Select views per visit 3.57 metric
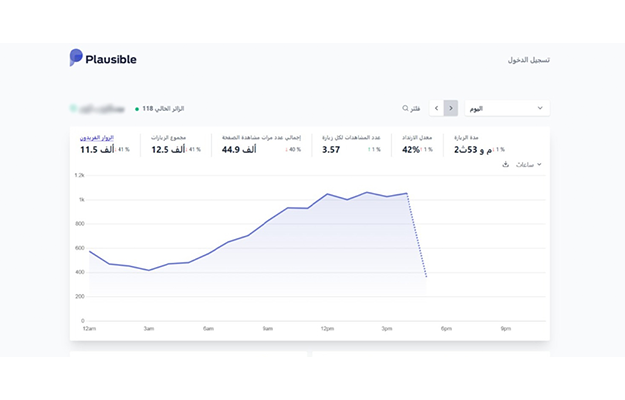This screenshot has height=400, width=625. click(x=352, y=144)
